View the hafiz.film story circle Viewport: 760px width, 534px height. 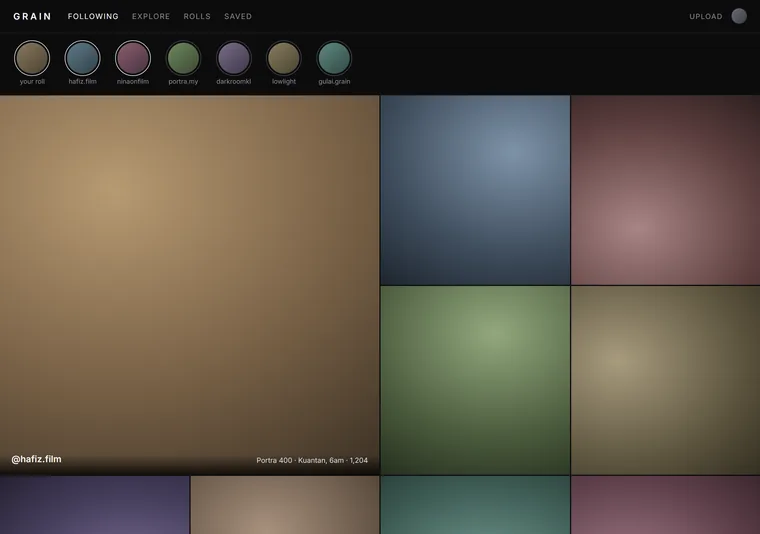pyautogui.click(x=82, y=58)
